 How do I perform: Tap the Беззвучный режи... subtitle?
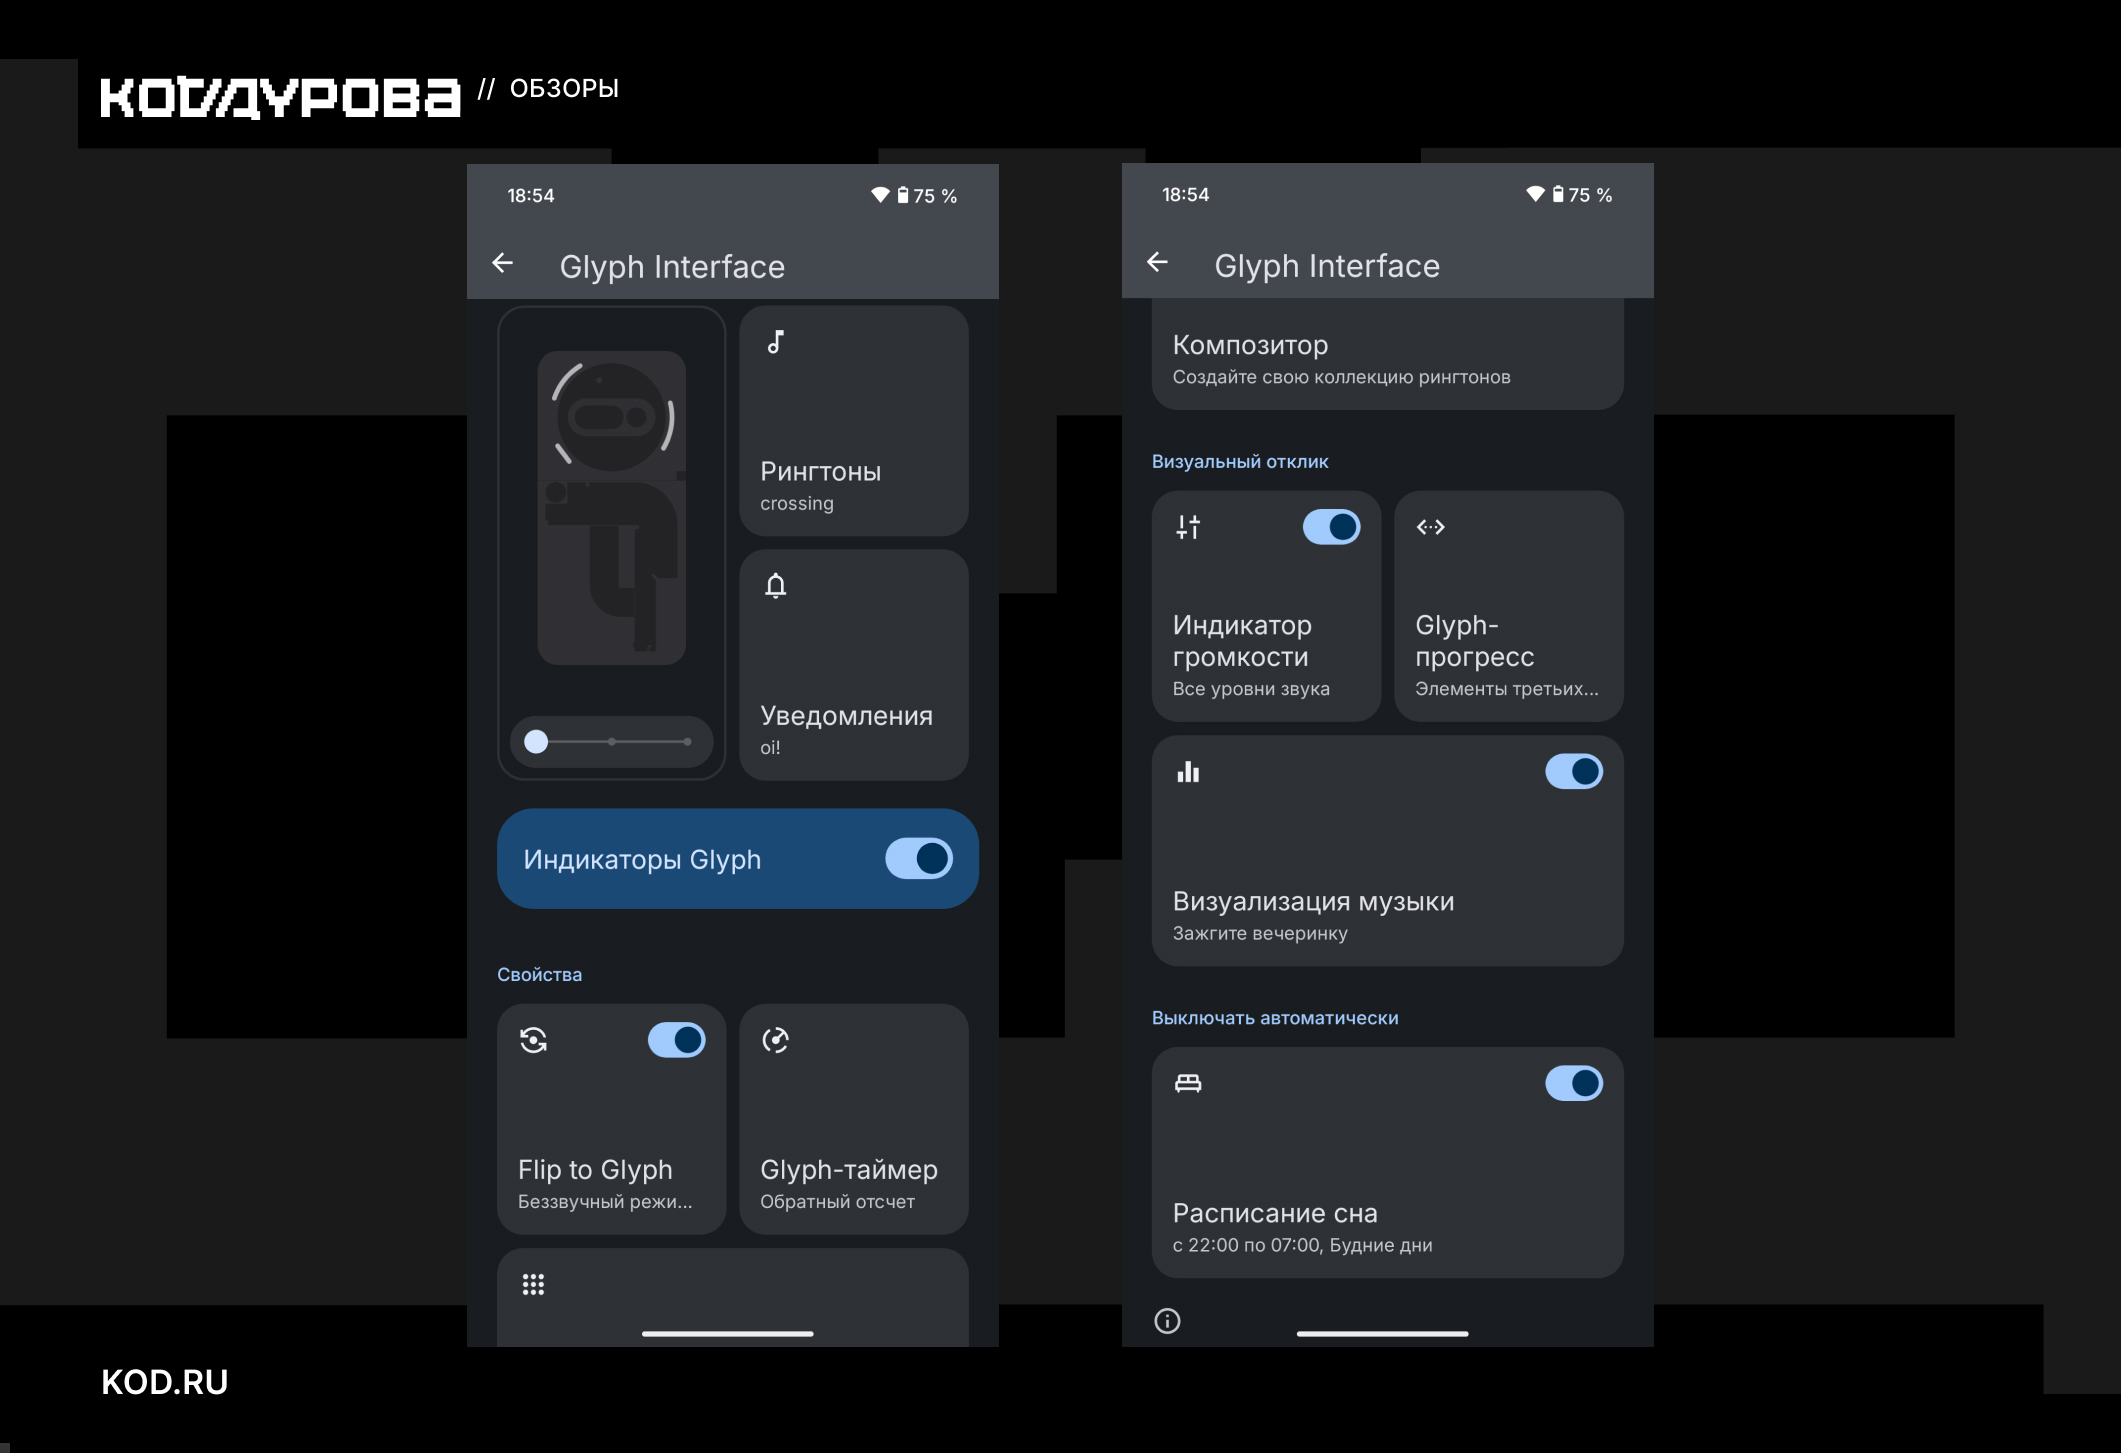(605, 1201)
